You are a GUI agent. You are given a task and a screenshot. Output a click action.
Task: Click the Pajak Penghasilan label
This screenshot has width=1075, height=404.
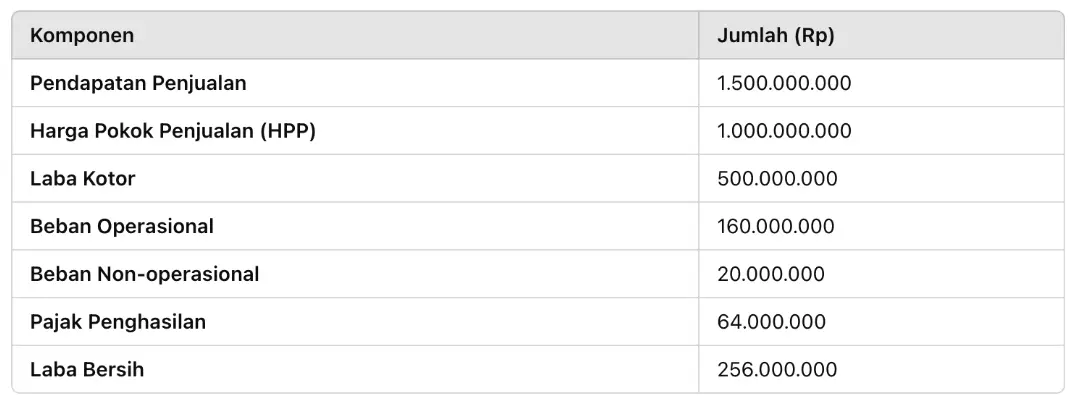point(118,322)
